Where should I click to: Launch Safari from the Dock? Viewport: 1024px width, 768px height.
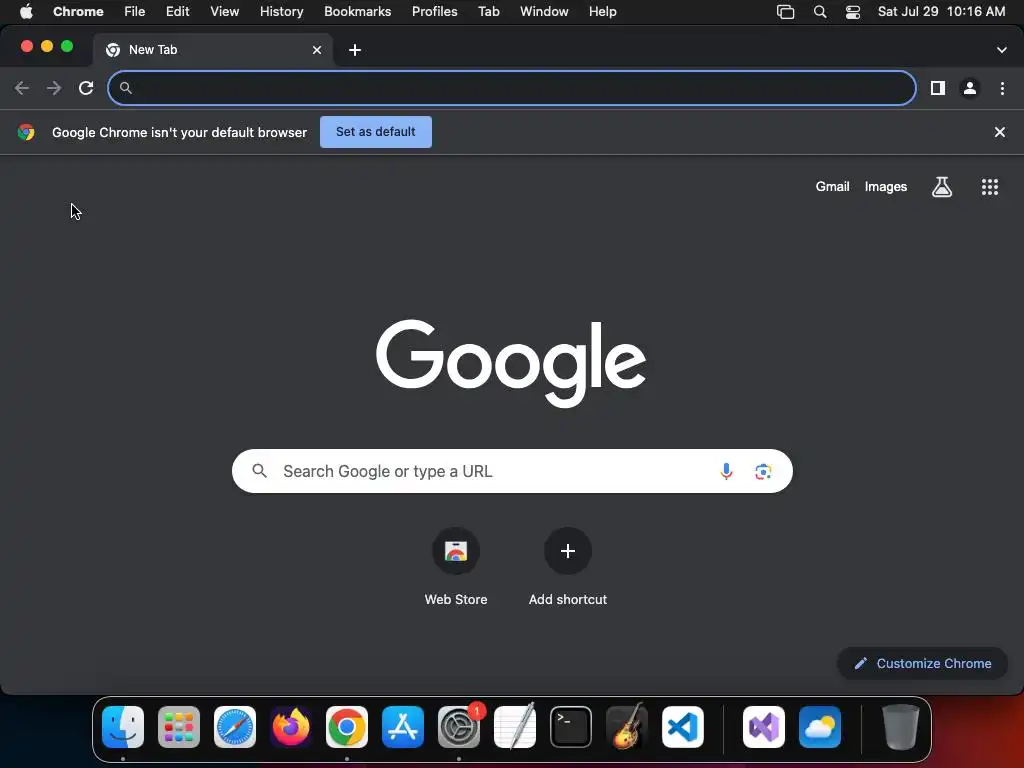[x=235, y=727]
